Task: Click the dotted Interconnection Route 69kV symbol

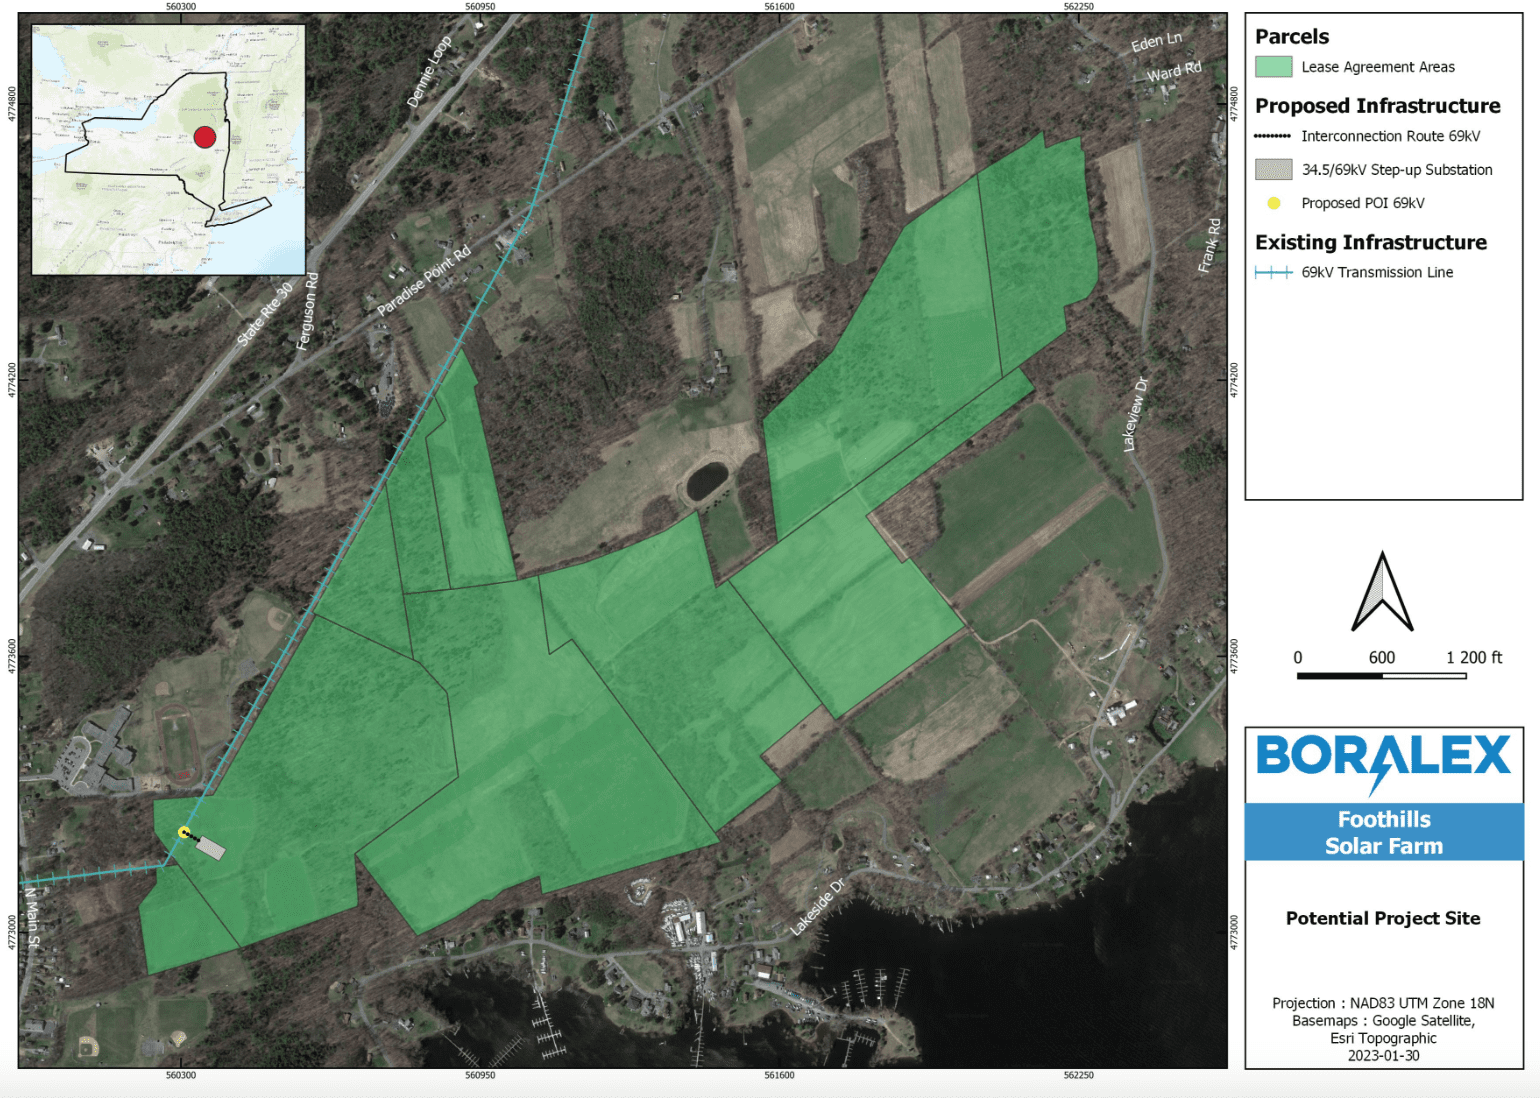Action: click(1273, 136)
